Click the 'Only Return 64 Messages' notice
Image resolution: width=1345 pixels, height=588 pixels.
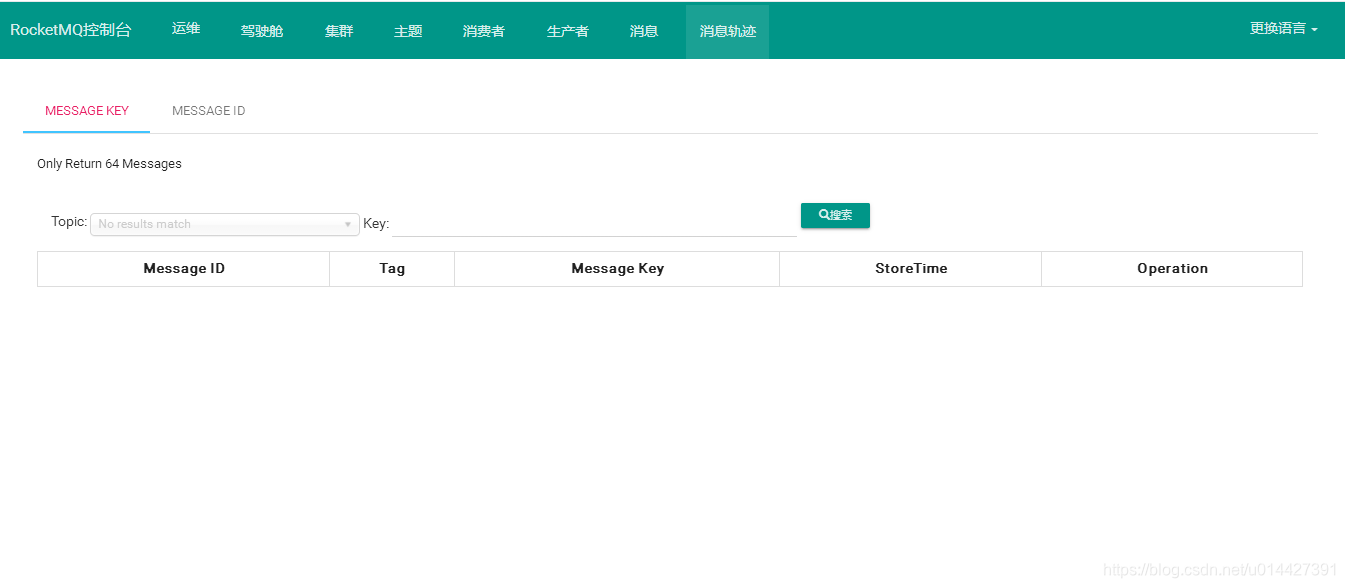pyautogui.click(x=109, y=164)
